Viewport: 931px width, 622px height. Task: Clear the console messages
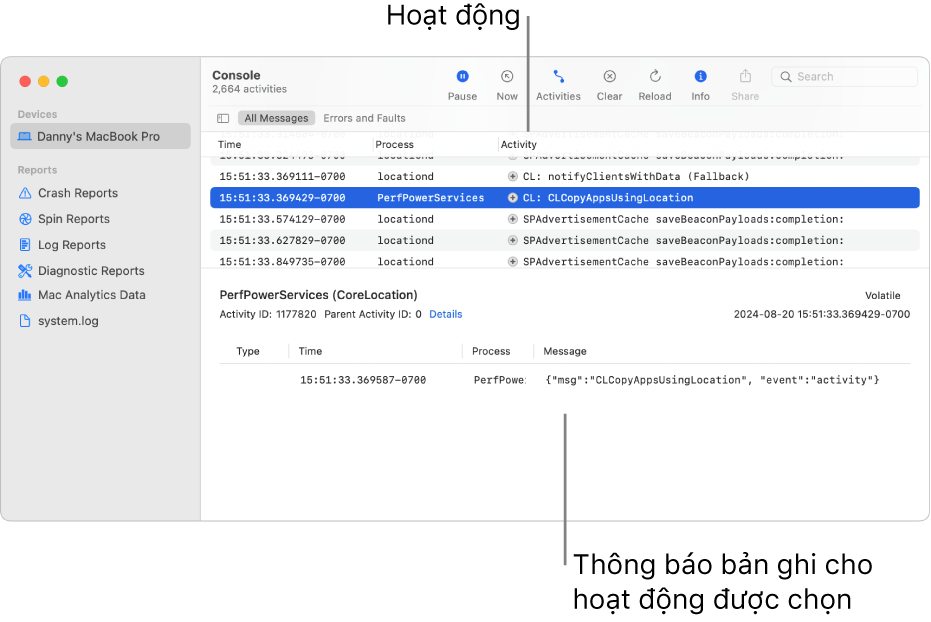coord(609,77)
